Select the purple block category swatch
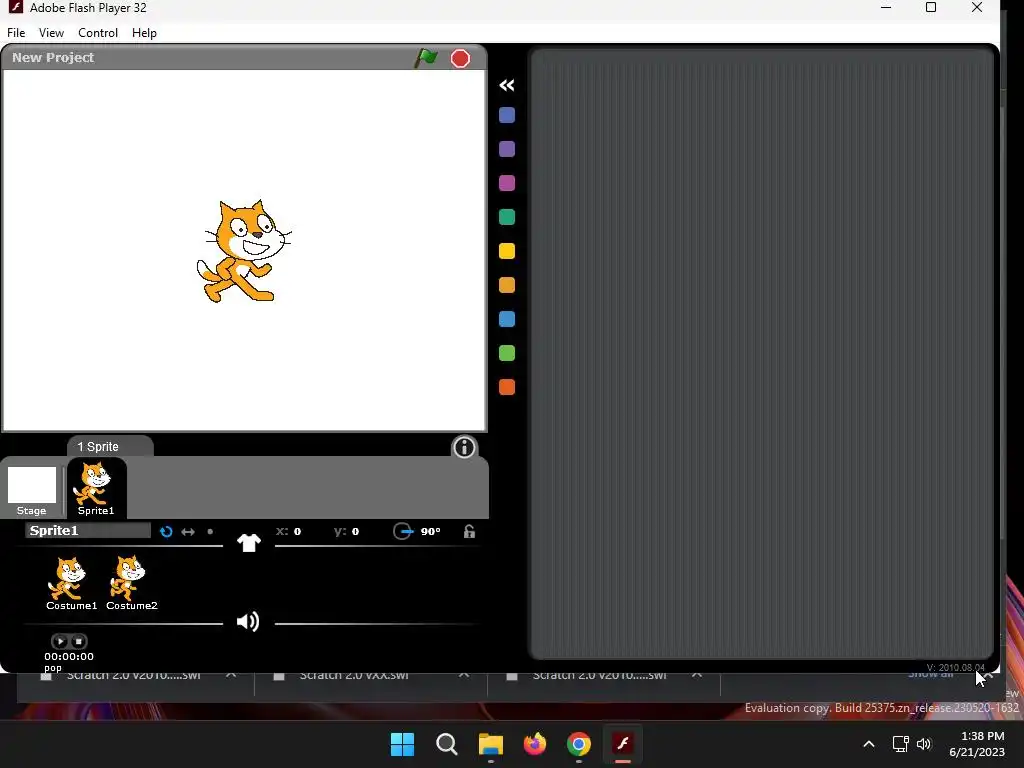 tap(507, 150)
